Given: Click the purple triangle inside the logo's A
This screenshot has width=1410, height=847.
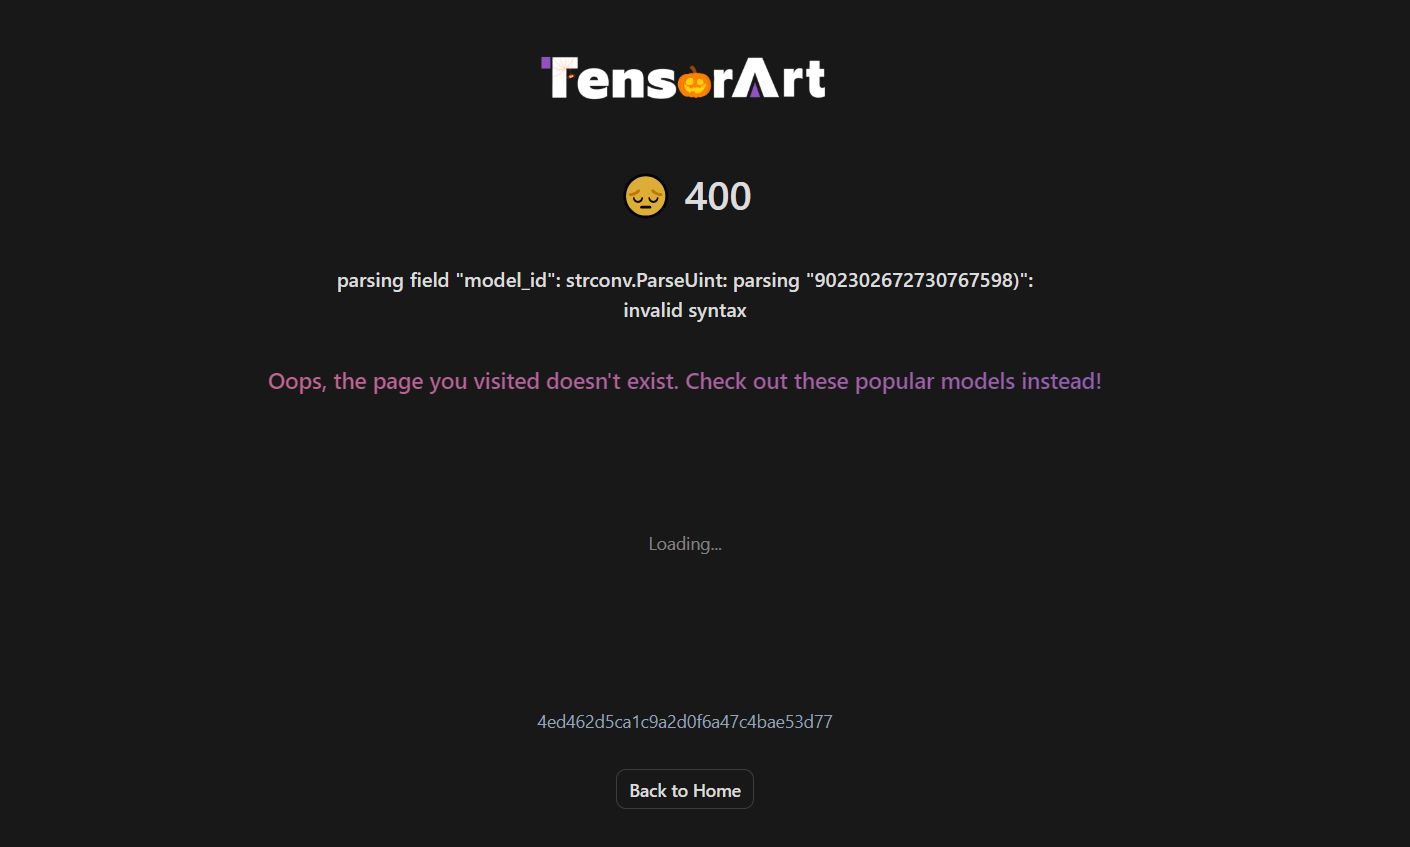Looking at the screenshot, I should (755, 89).
